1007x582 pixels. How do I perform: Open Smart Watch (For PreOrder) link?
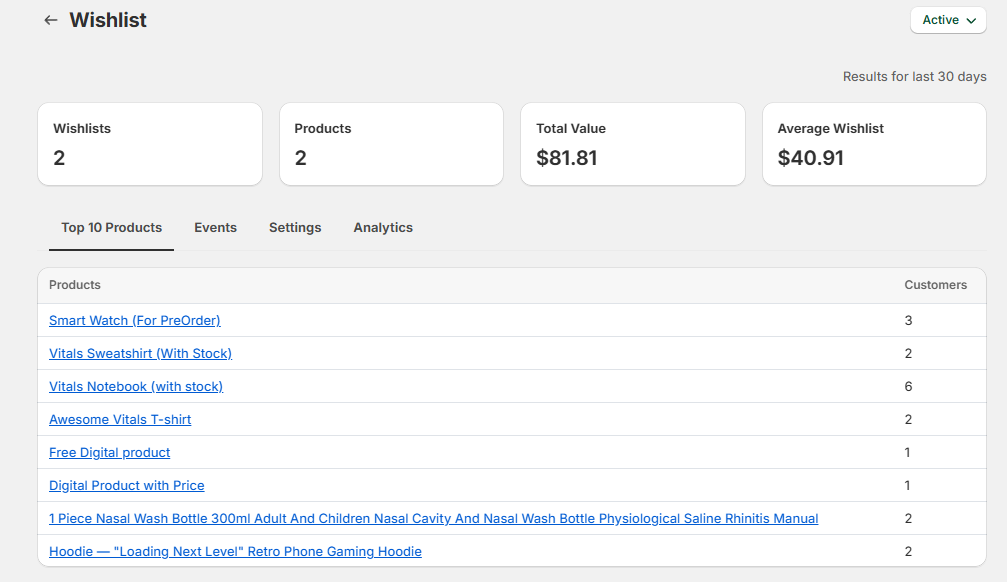pos(134,321)
